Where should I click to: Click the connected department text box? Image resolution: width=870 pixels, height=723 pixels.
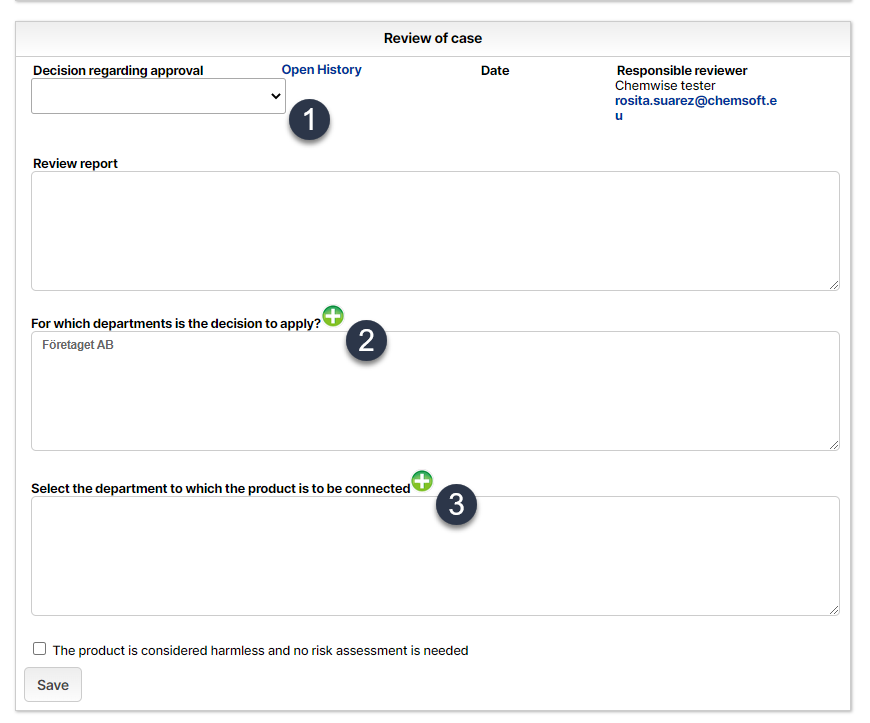(435, 556)
